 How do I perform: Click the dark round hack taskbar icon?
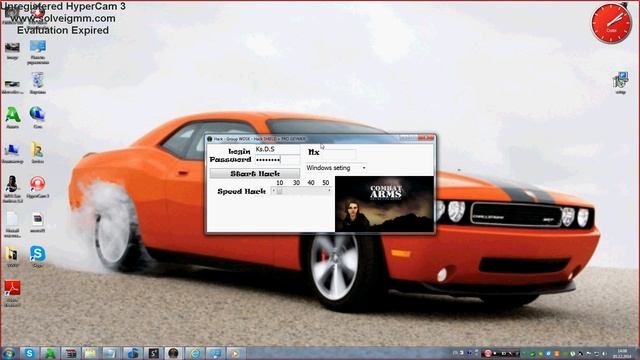pyautogui.click(x=173, y=353)
